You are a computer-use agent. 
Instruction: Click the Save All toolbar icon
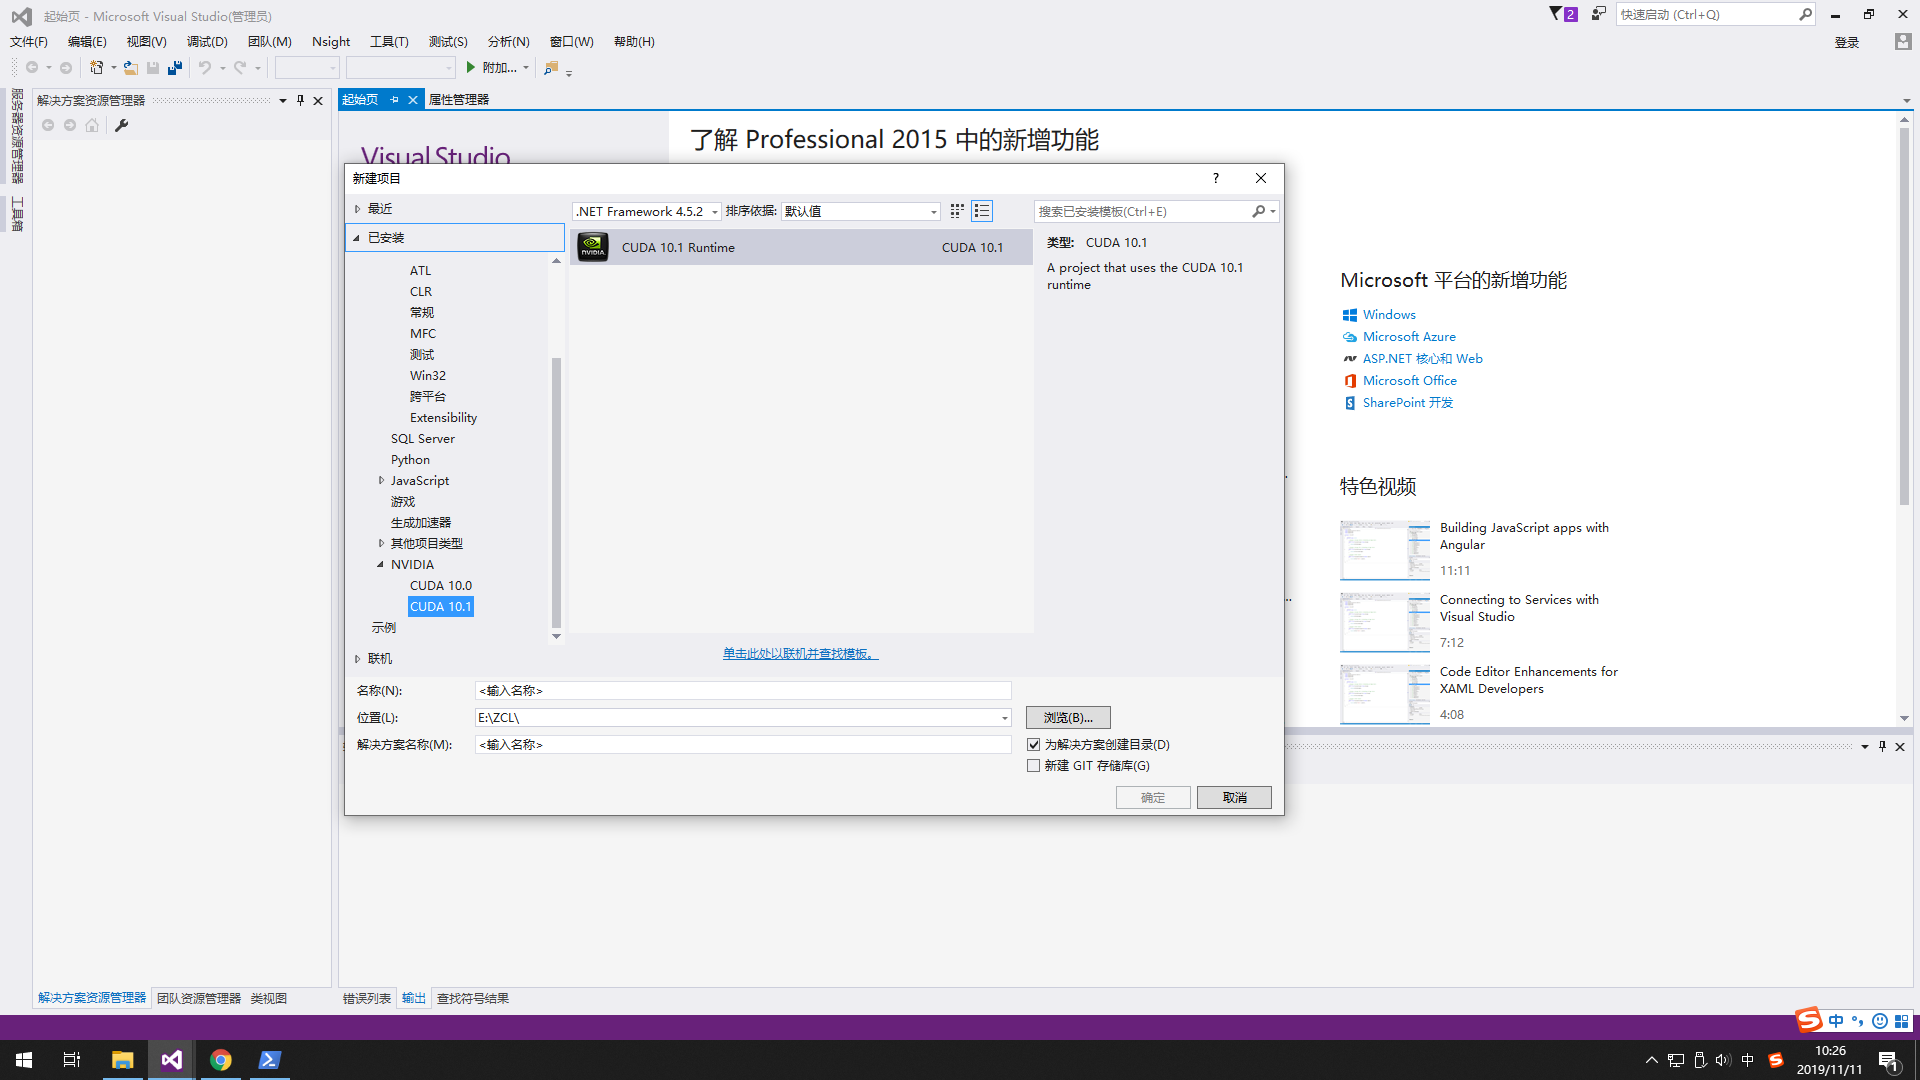coord(175,67)
